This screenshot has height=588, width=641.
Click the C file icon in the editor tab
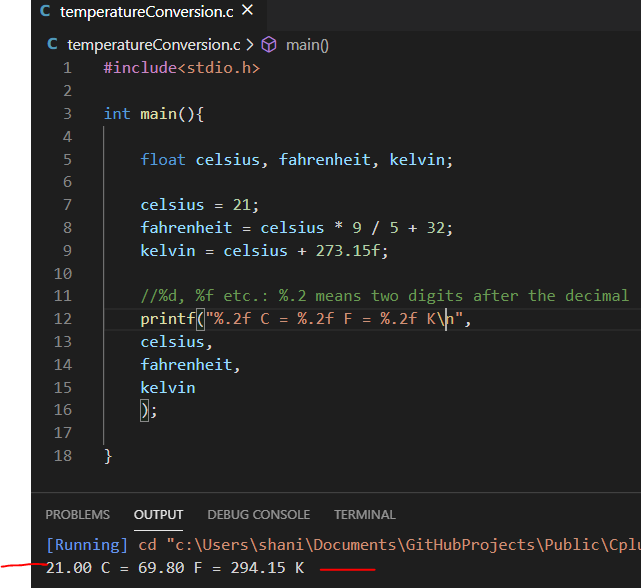pyautogui.click(x=45, y=12)
